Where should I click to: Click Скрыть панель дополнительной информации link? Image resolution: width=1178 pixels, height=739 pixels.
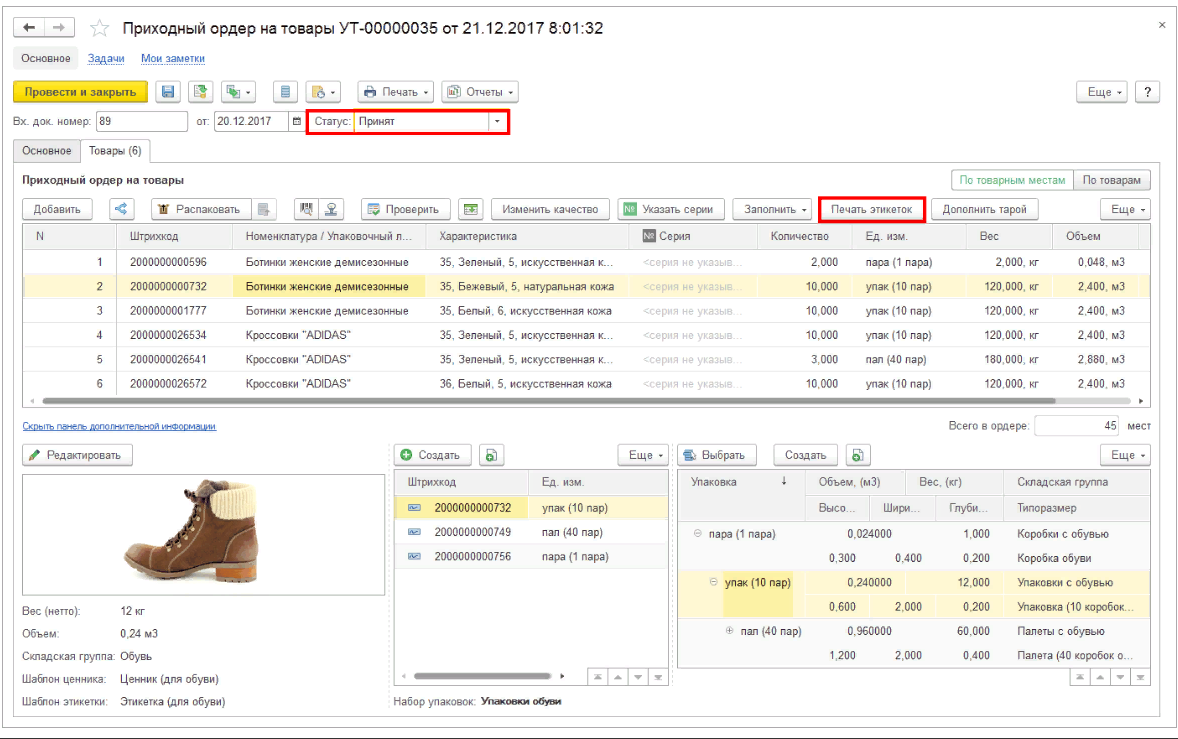(x=119, y=426)
